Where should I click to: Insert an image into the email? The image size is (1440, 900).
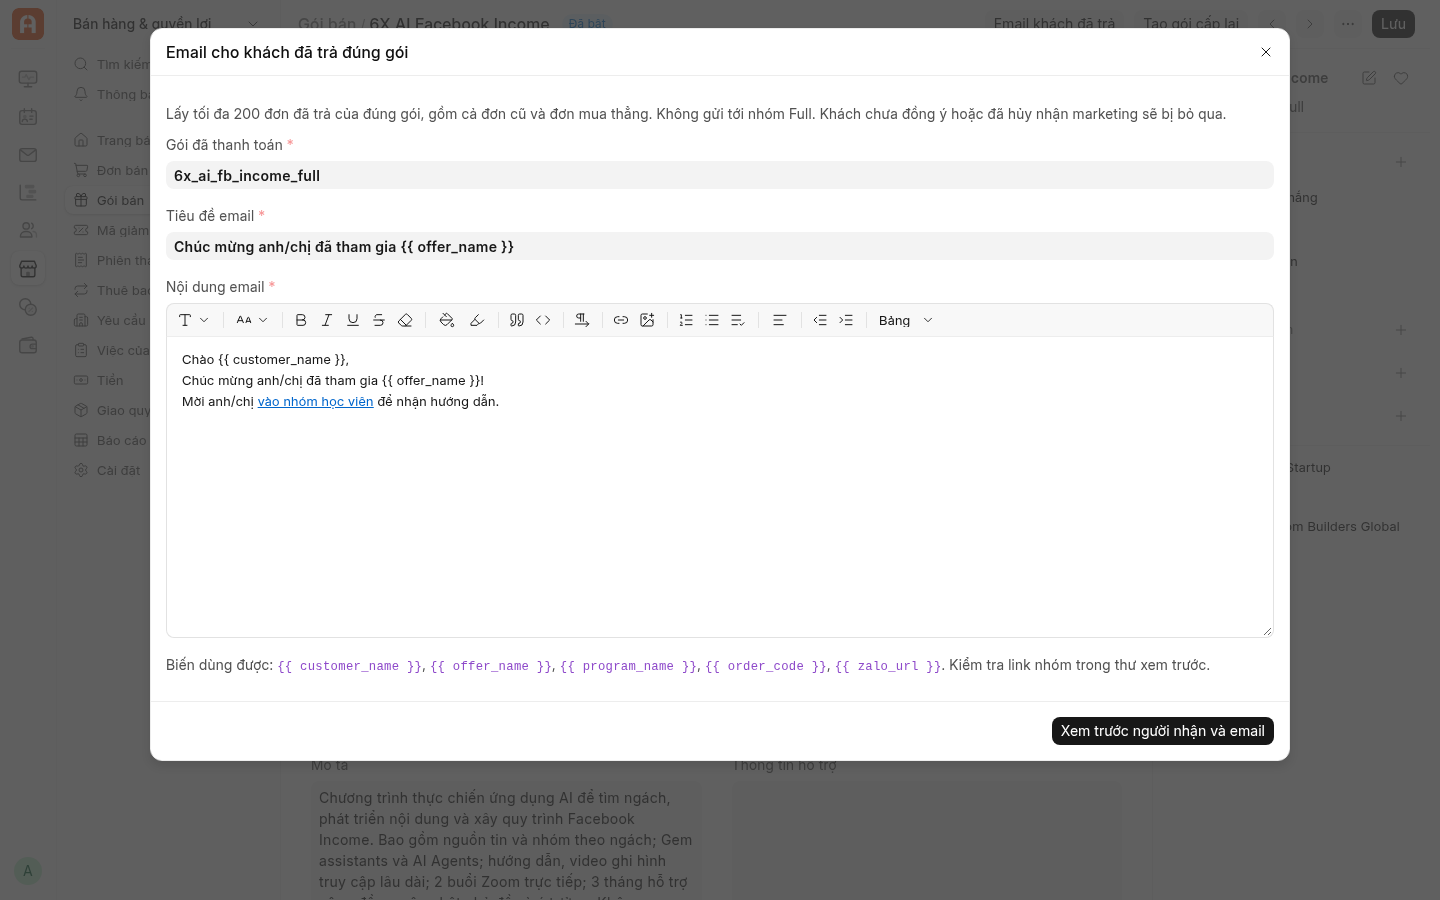click(x=647, y=320)
